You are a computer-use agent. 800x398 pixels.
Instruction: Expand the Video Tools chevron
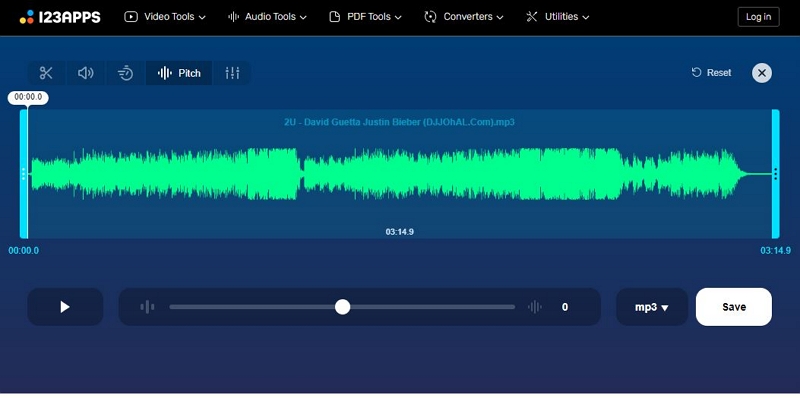(x=202, y=17)
